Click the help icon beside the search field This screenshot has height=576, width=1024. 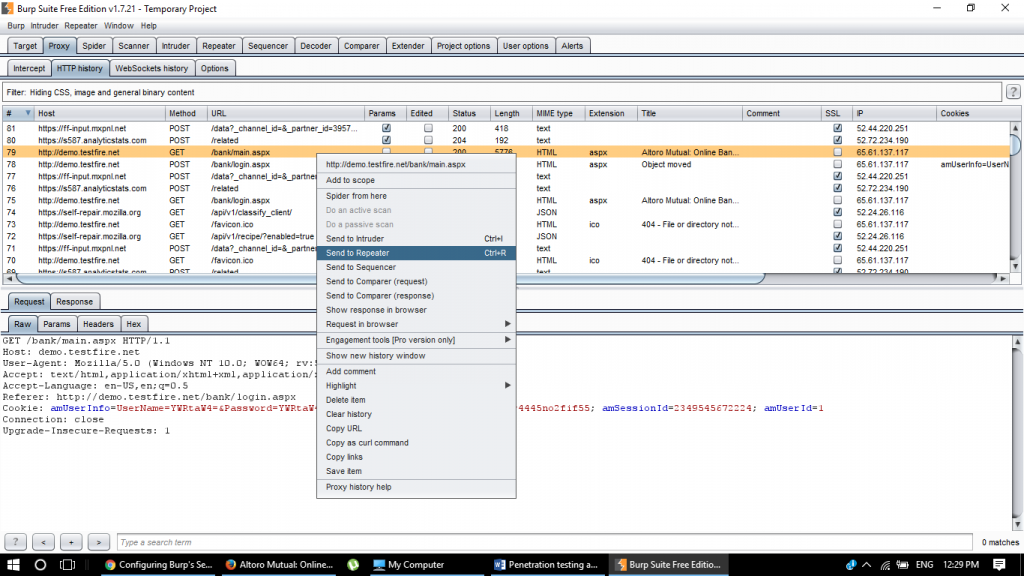15,542
